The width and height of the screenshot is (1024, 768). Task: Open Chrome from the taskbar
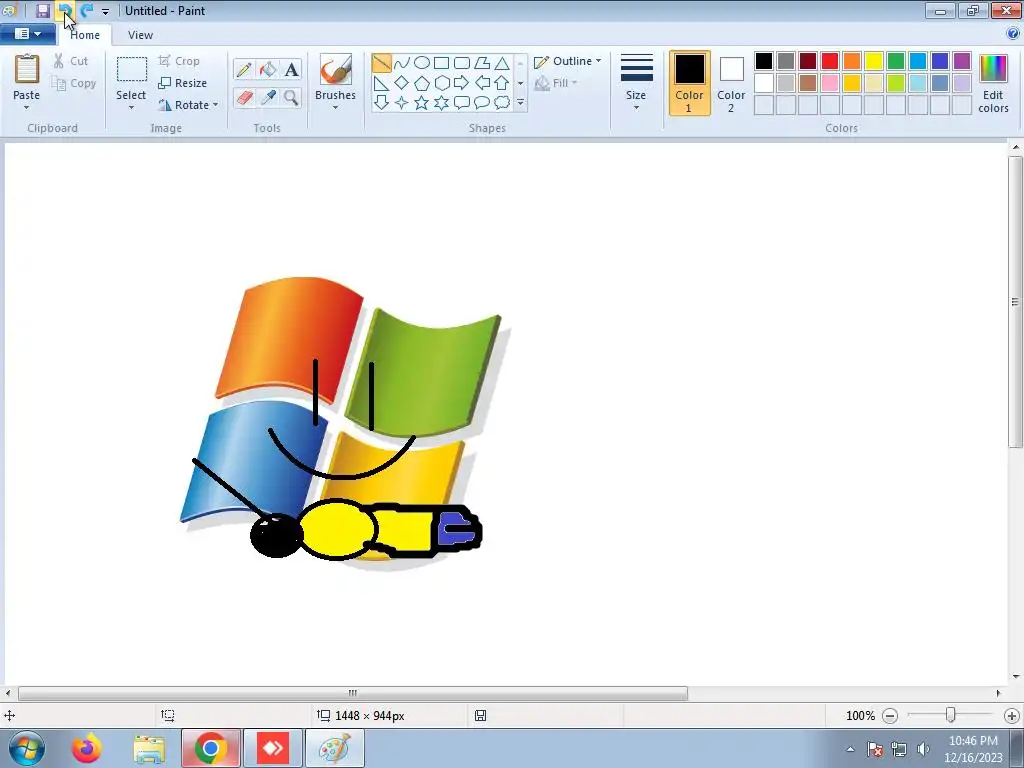point(210,748)
